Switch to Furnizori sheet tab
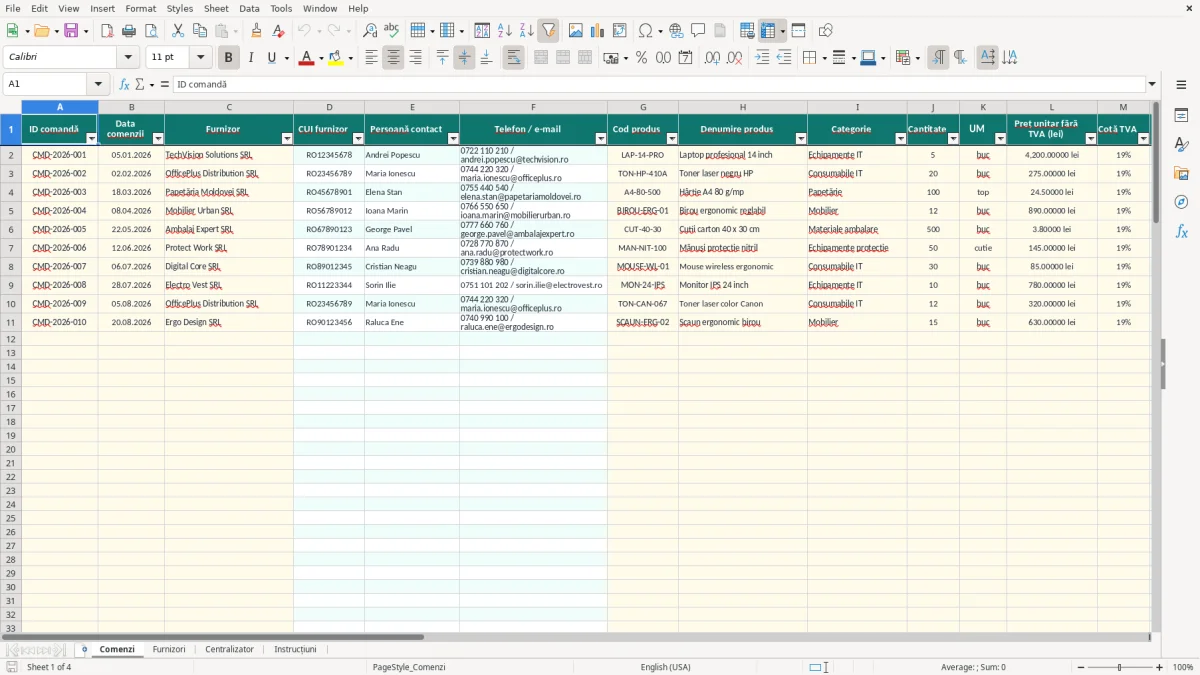The image size is (1200, 675). coord(169,649)
